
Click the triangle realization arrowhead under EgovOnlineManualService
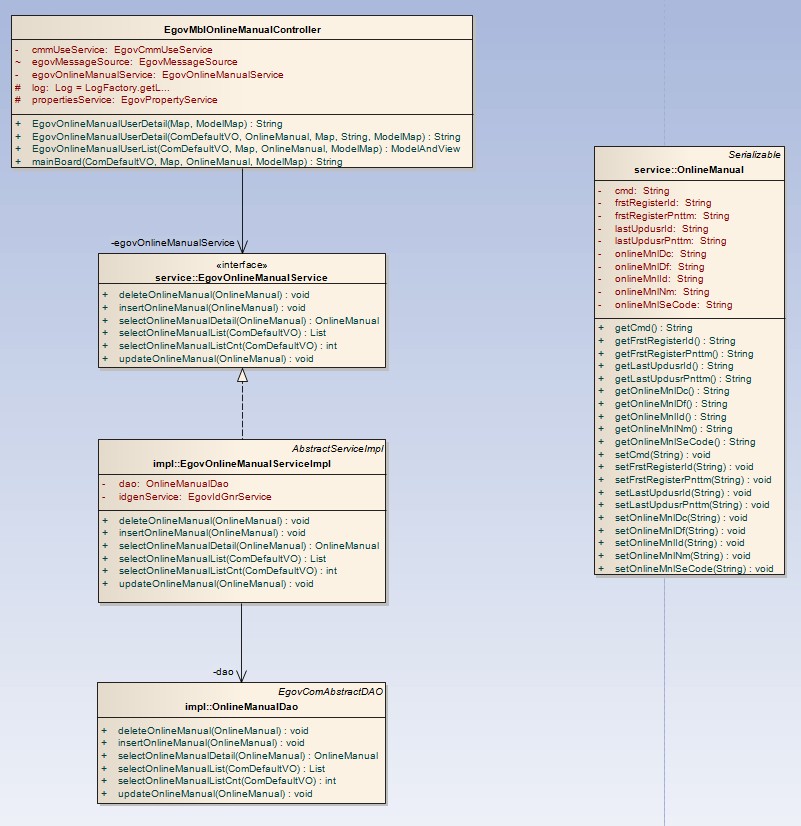click(x=242, y=376)
